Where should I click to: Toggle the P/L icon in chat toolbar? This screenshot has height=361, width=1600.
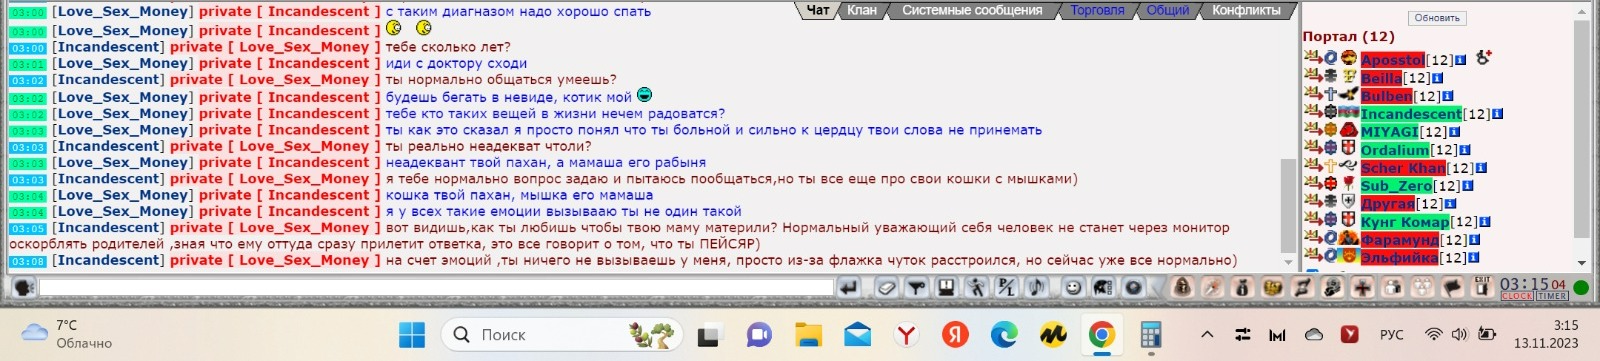pos(1006,288)
